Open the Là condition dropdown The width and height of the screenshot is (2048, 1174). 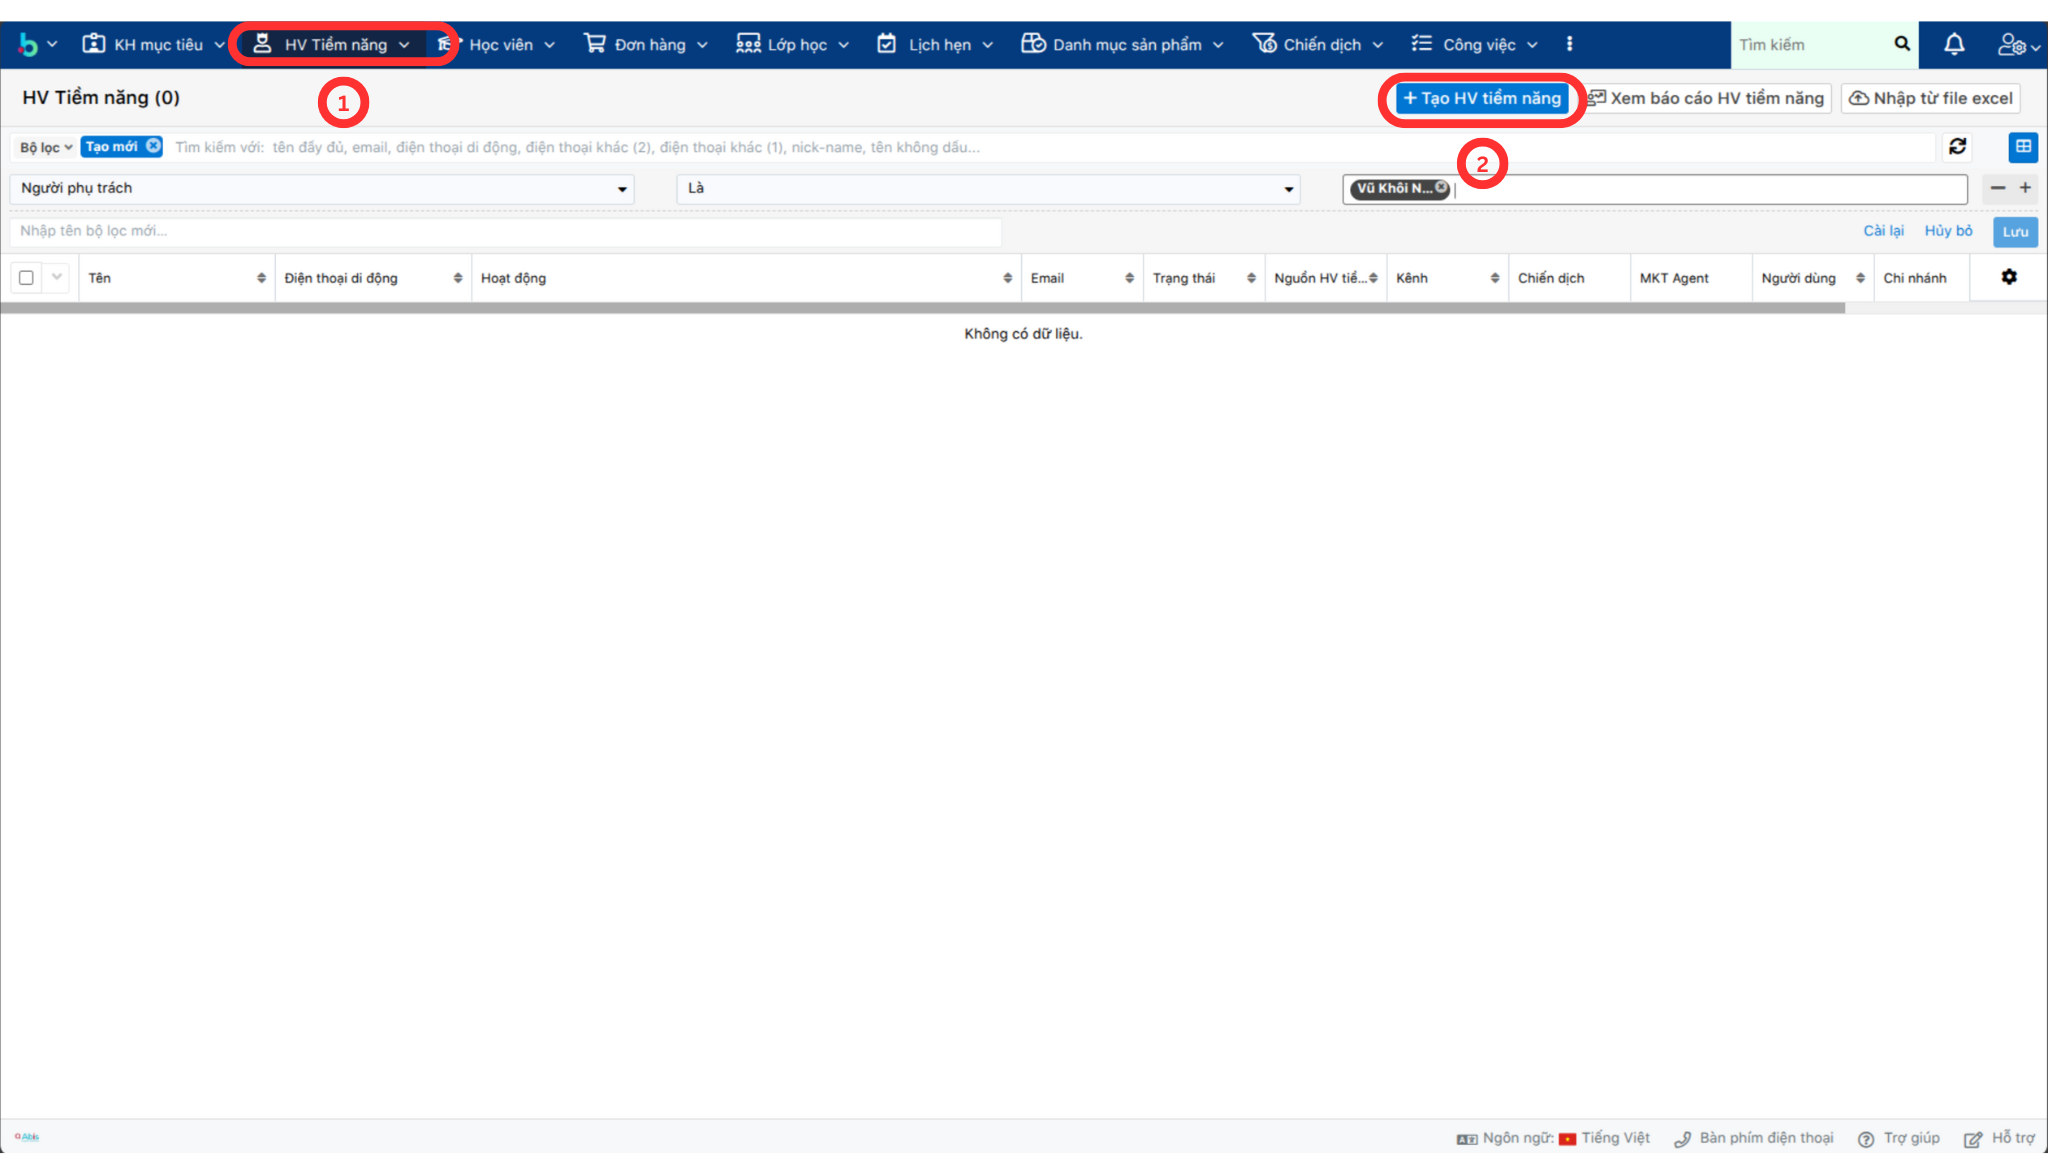point(988,188)
